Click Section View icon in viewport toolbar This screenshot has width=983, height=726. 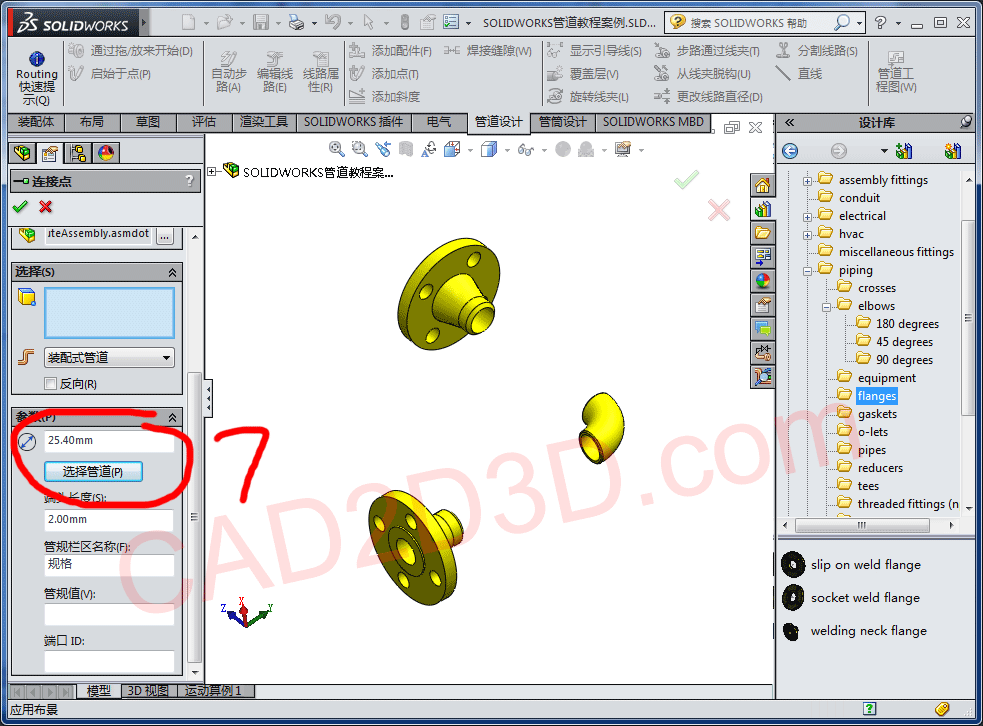[x=406, y=149]
